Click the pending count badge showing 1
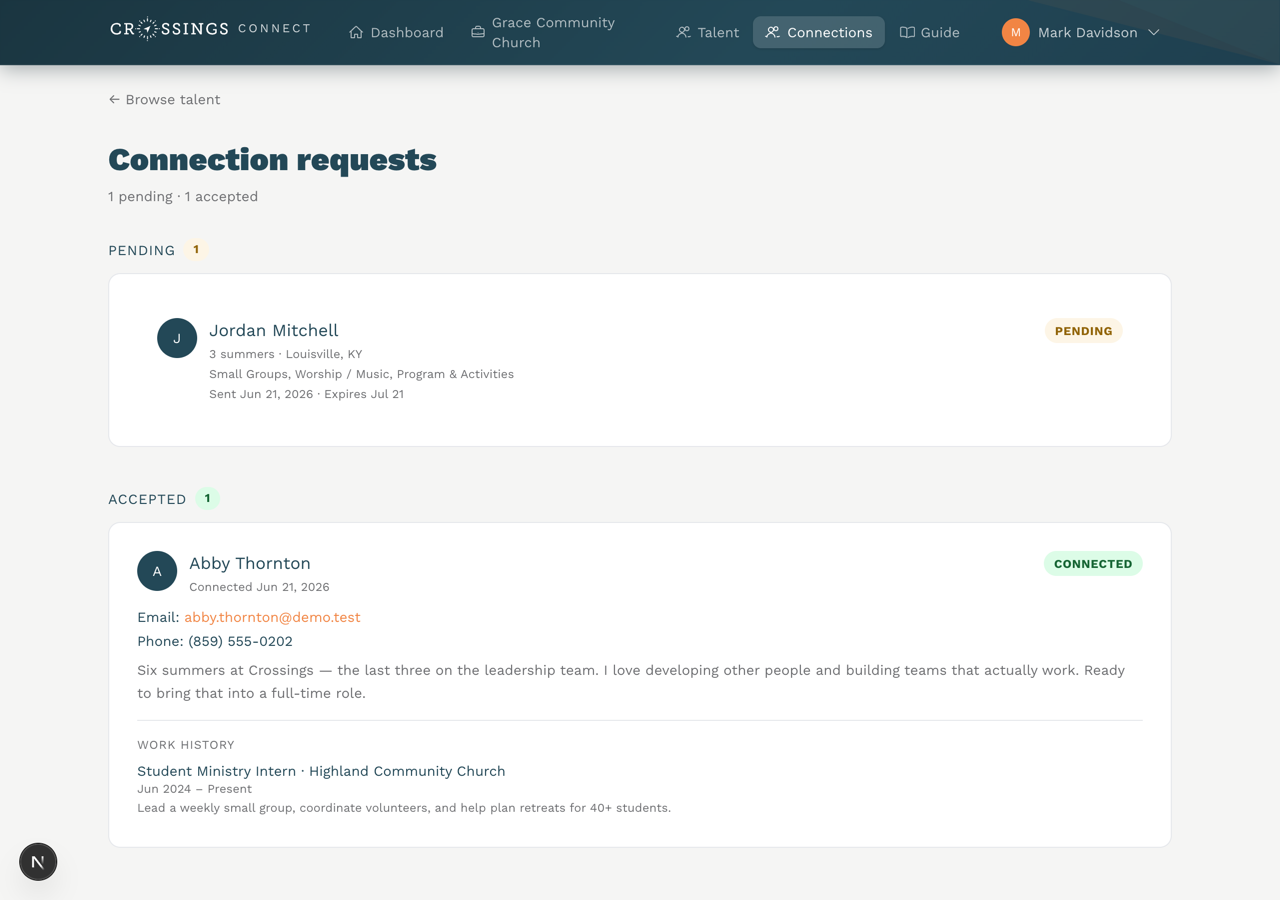The image size is (1280, 900). [x=196, y=250]
